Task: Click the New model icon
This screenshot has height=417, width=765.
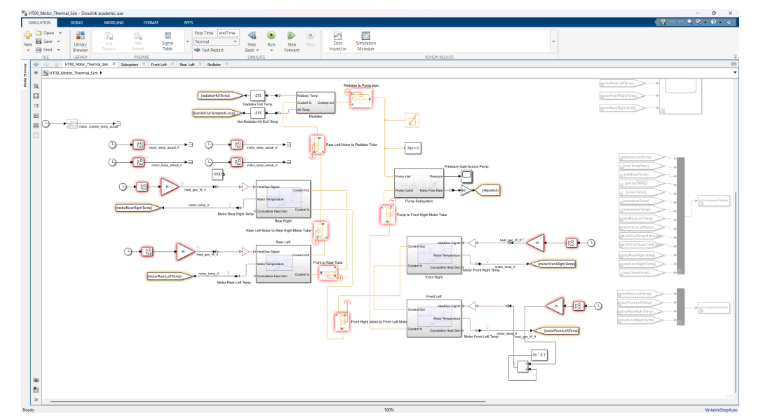Action: pos(28,36)
